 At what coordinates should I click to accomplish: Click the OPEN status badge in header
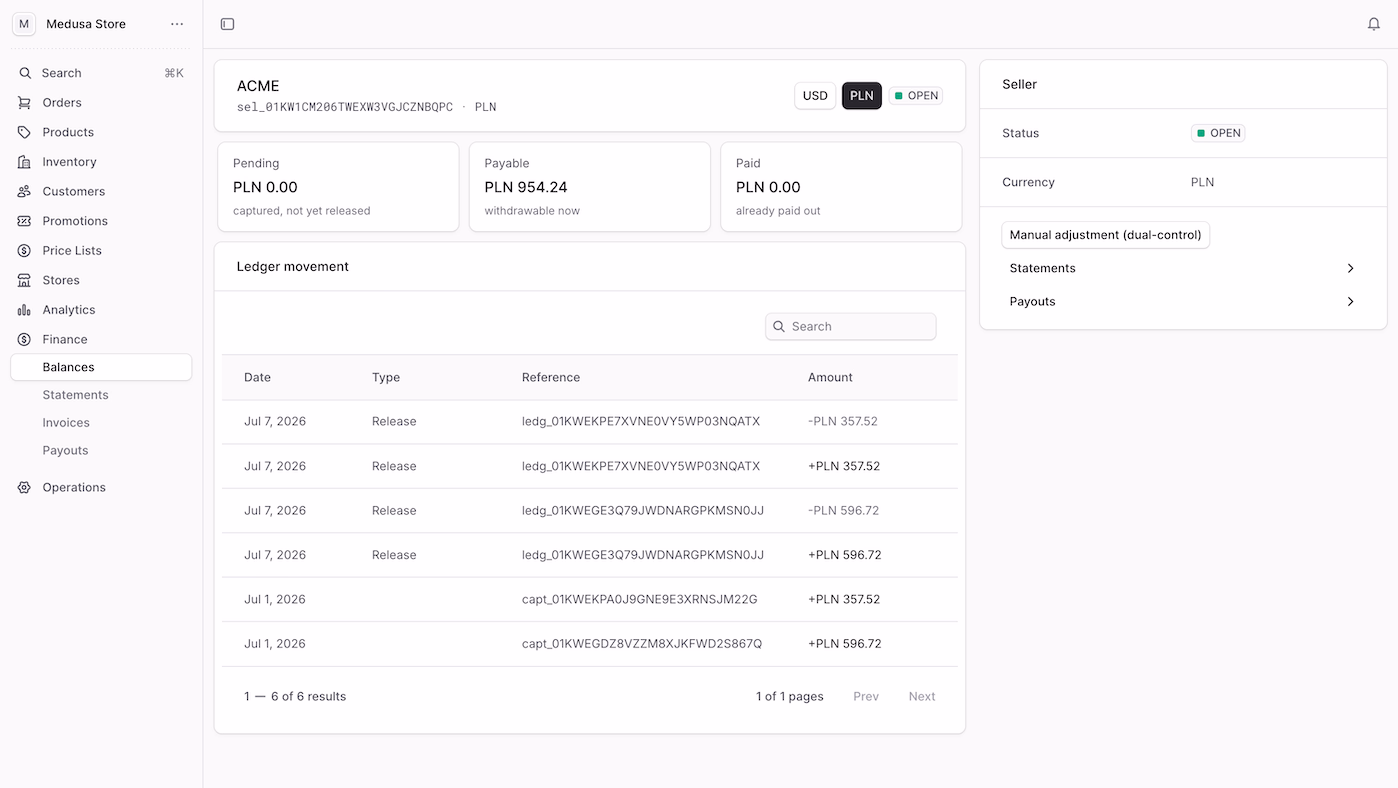pyautogui.click(x=916, y=96)
